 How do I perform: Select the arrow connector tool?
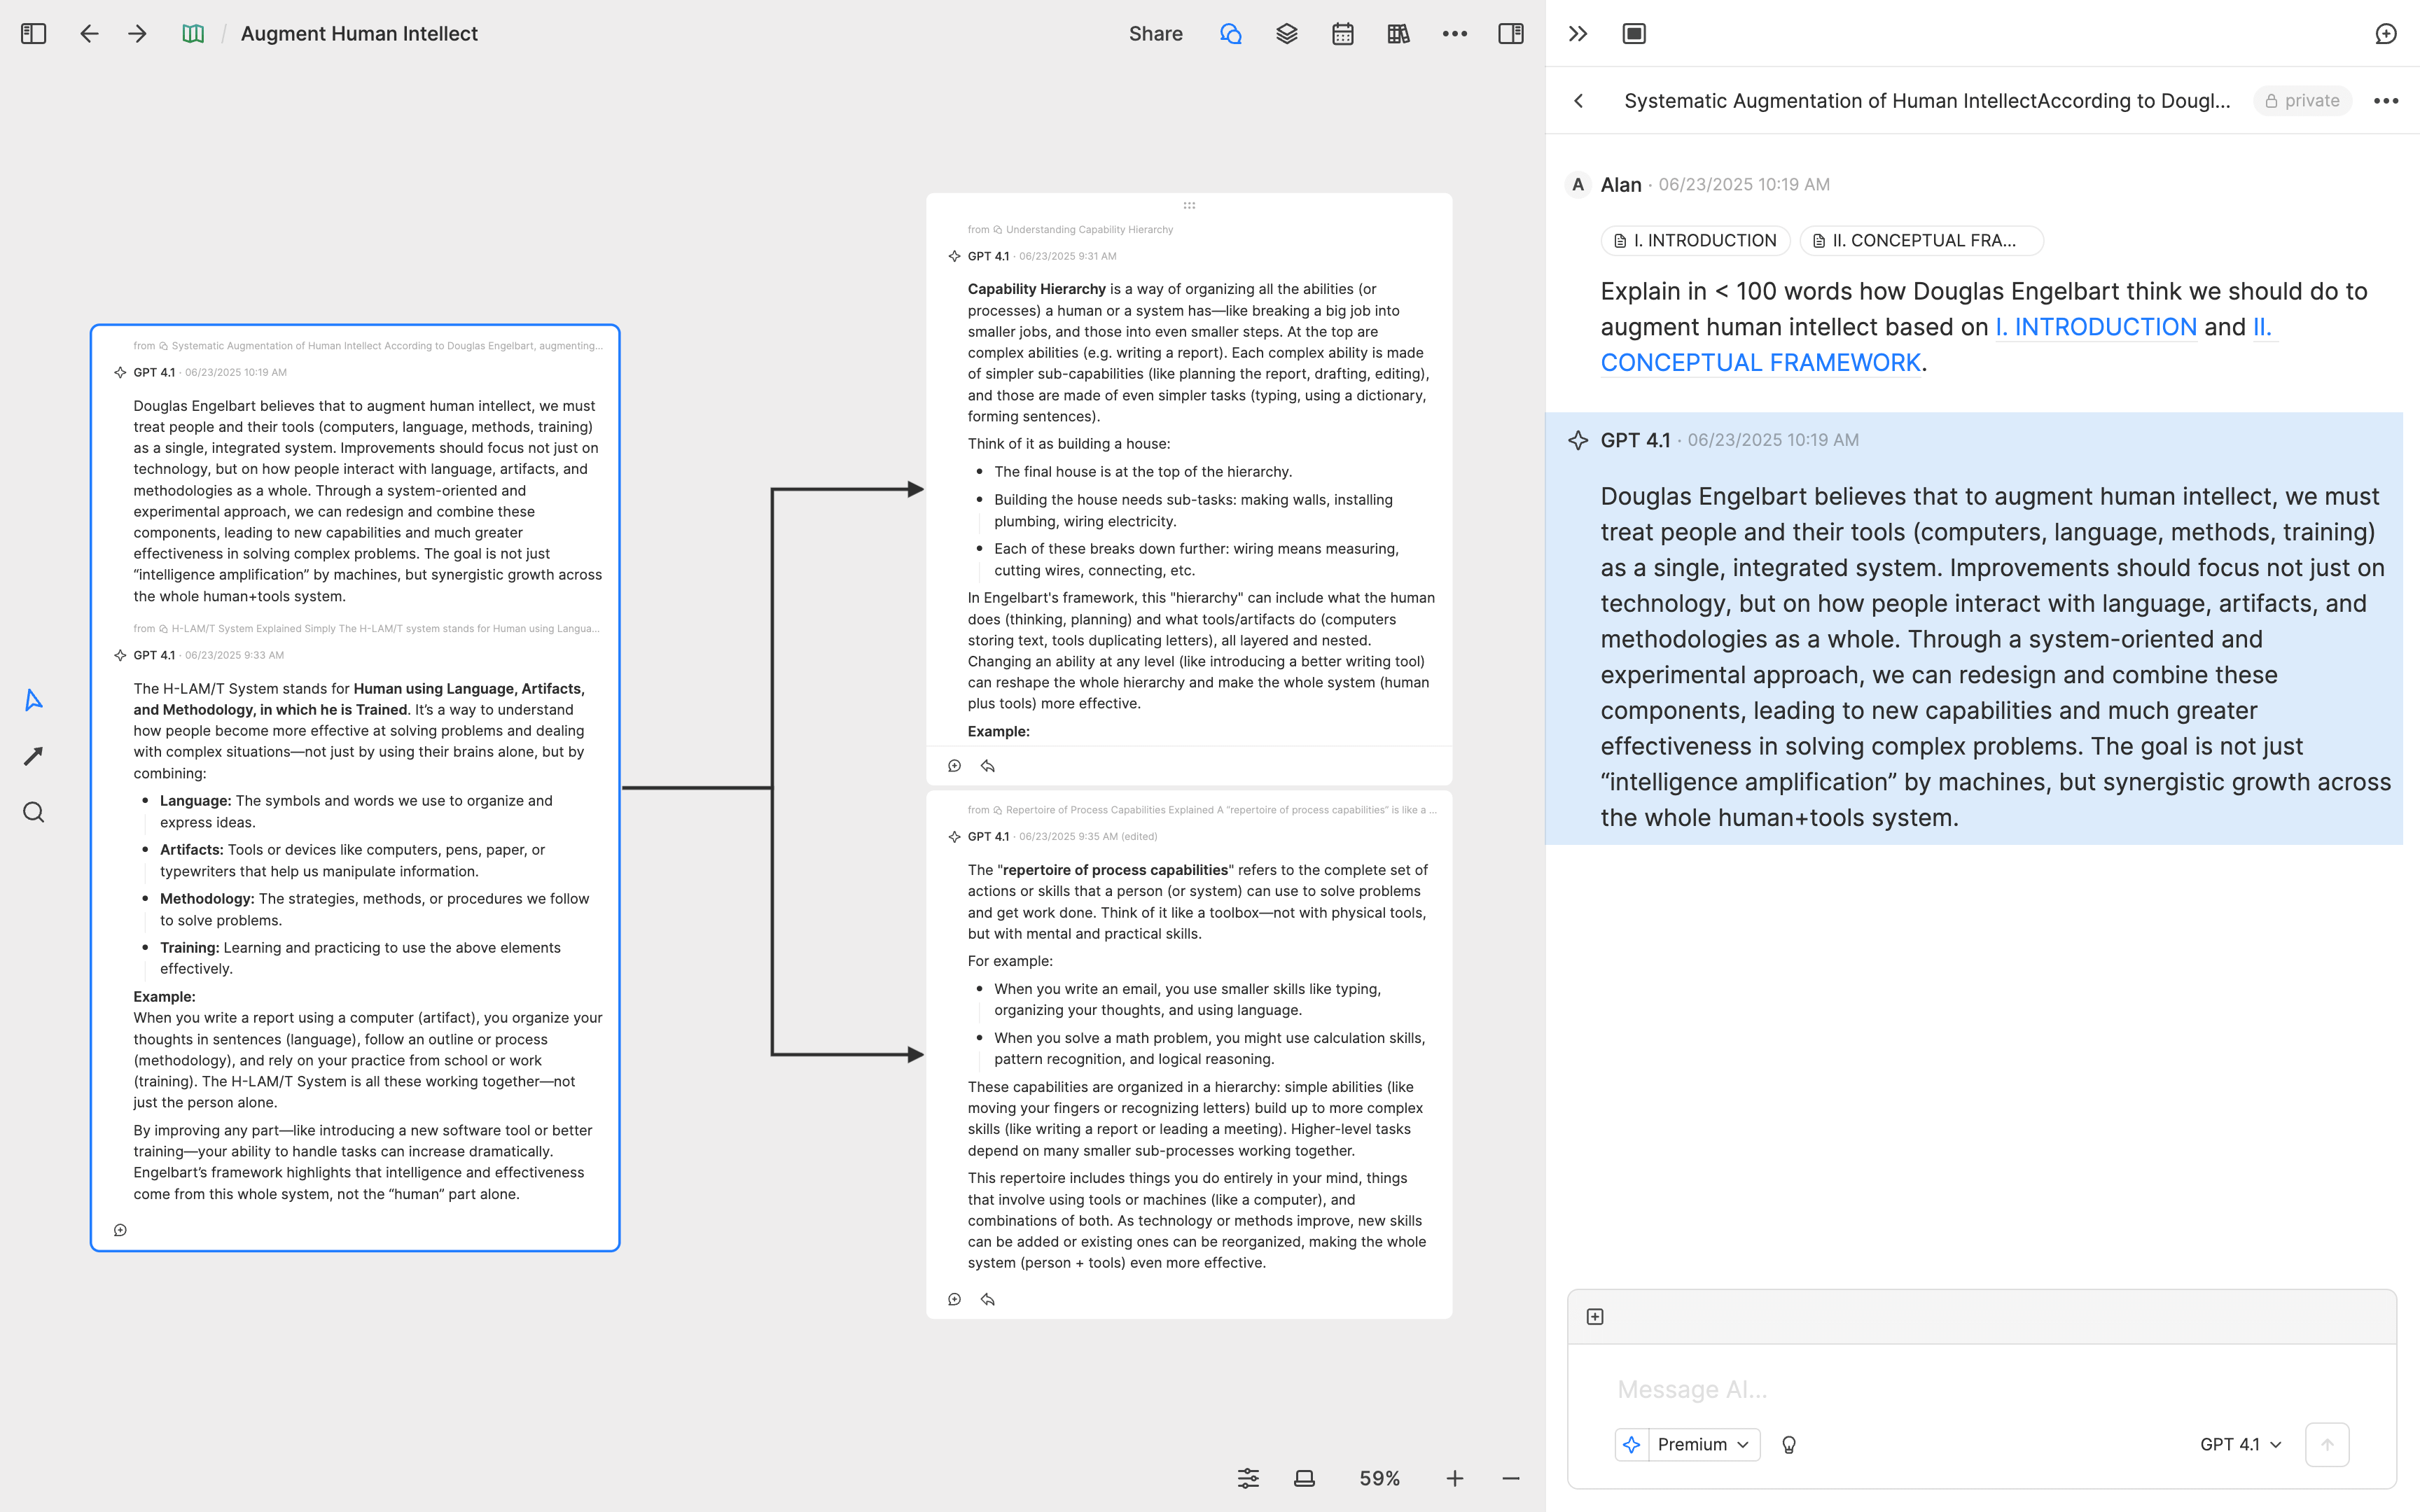(x=33, y=756)
